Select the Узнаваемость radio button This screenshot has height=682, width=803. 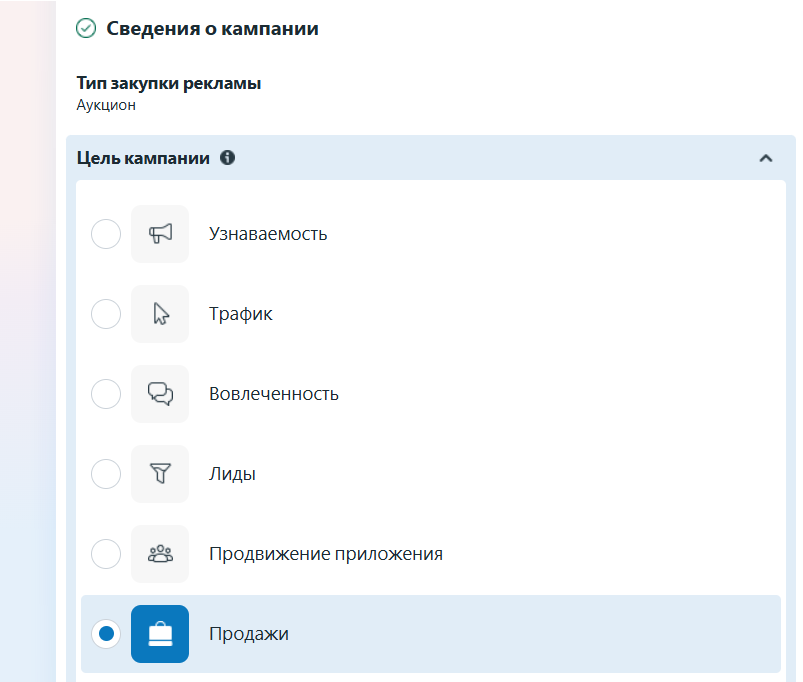[106, 233]
